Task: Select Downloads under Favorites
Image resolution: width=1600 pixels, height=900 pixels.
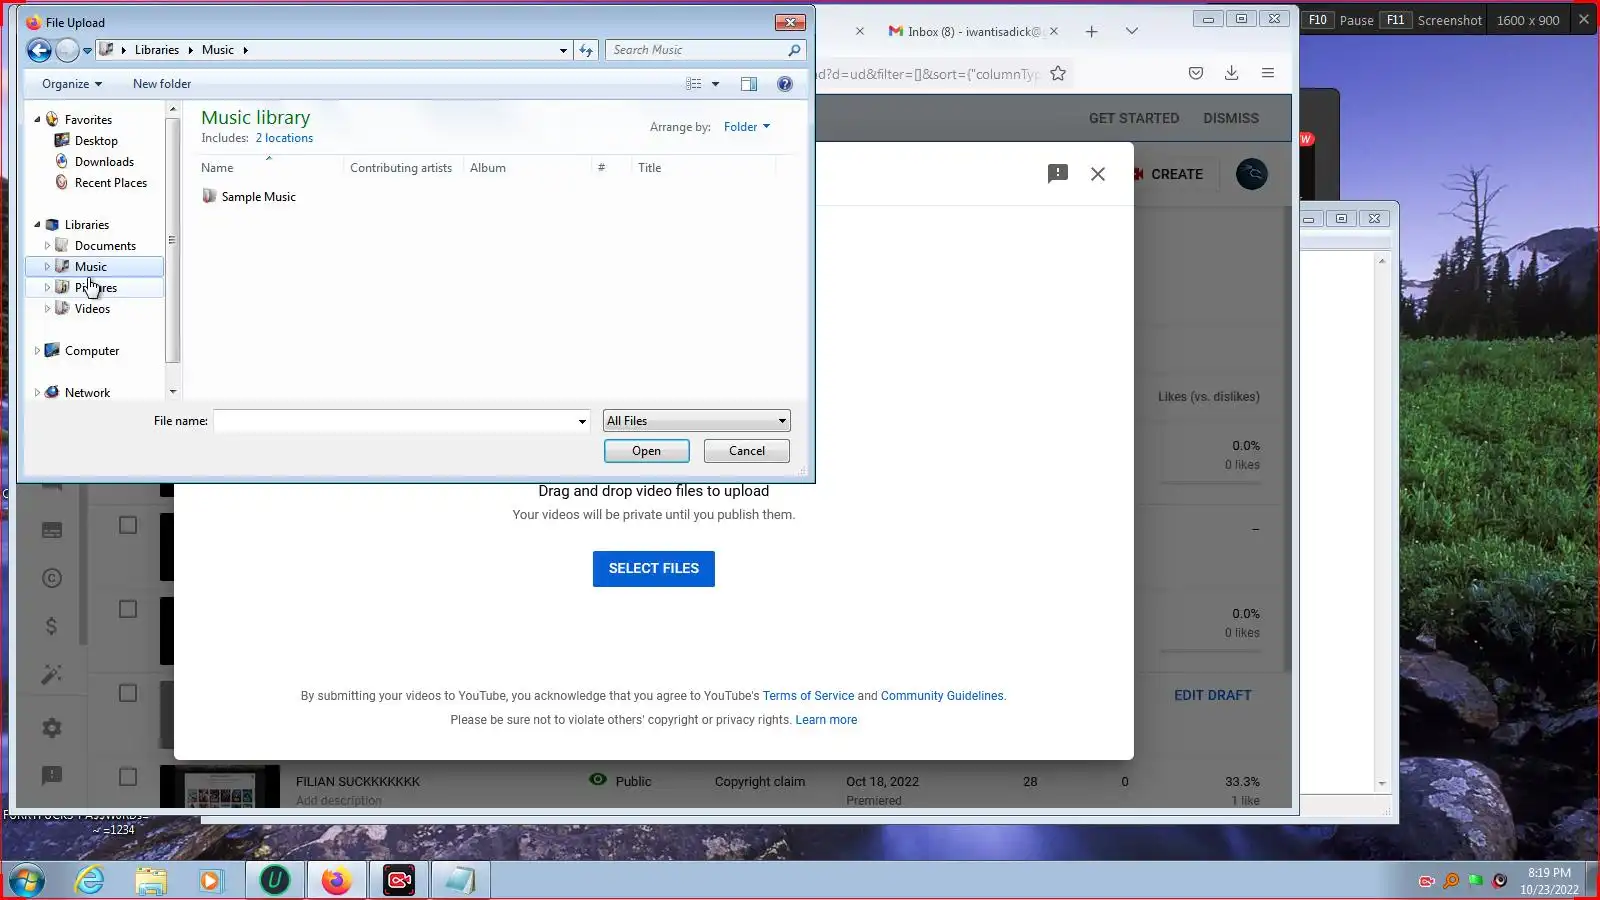Action: (x=104, y=162)
